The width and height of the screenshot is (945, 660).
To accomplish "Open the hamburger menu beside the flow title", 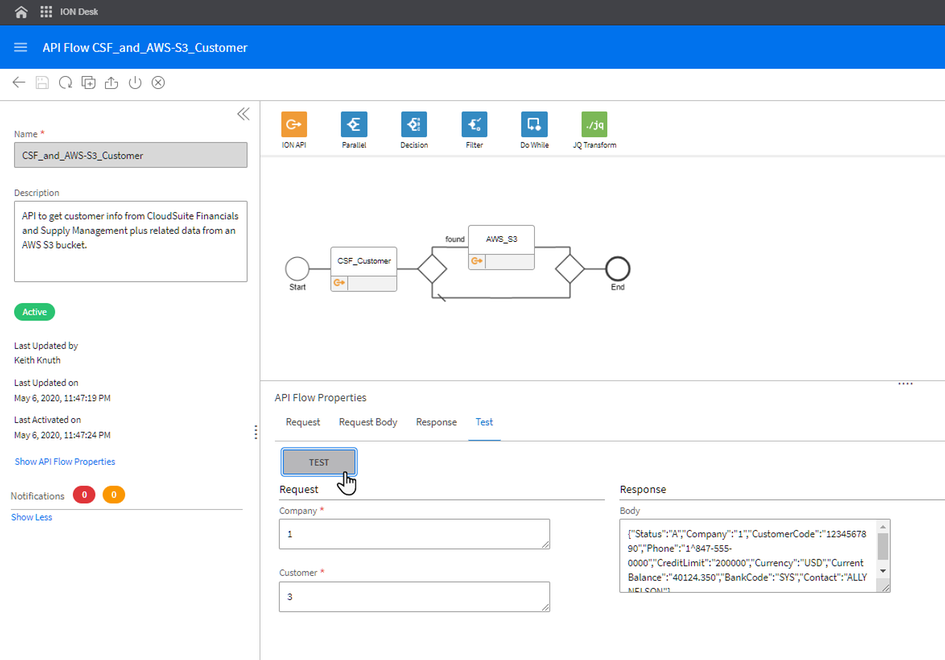I will 20,46.
